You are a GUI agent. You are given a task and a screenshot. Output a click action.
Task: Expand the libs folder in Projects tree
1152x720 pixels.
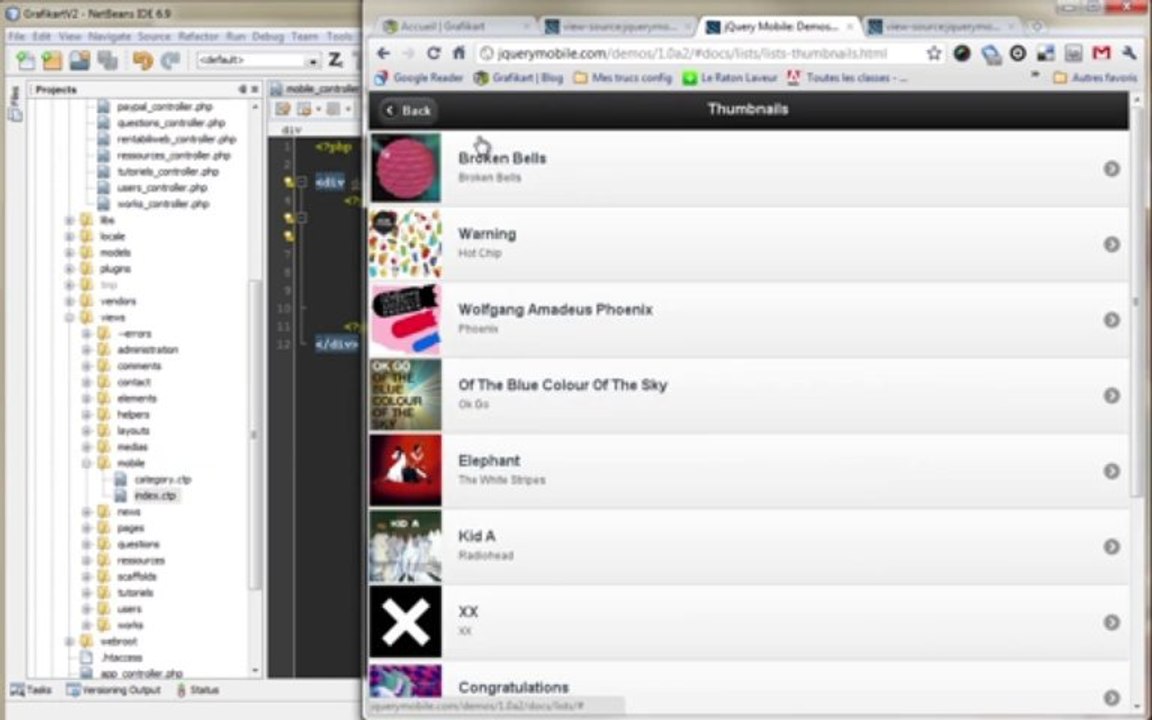[69, 220]
